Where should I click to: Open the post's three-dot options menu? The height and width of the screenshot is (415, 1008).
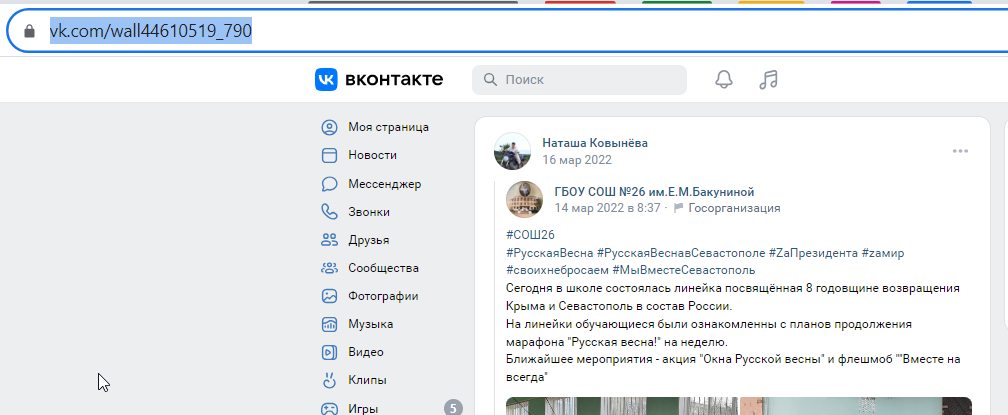pos(960,151)
